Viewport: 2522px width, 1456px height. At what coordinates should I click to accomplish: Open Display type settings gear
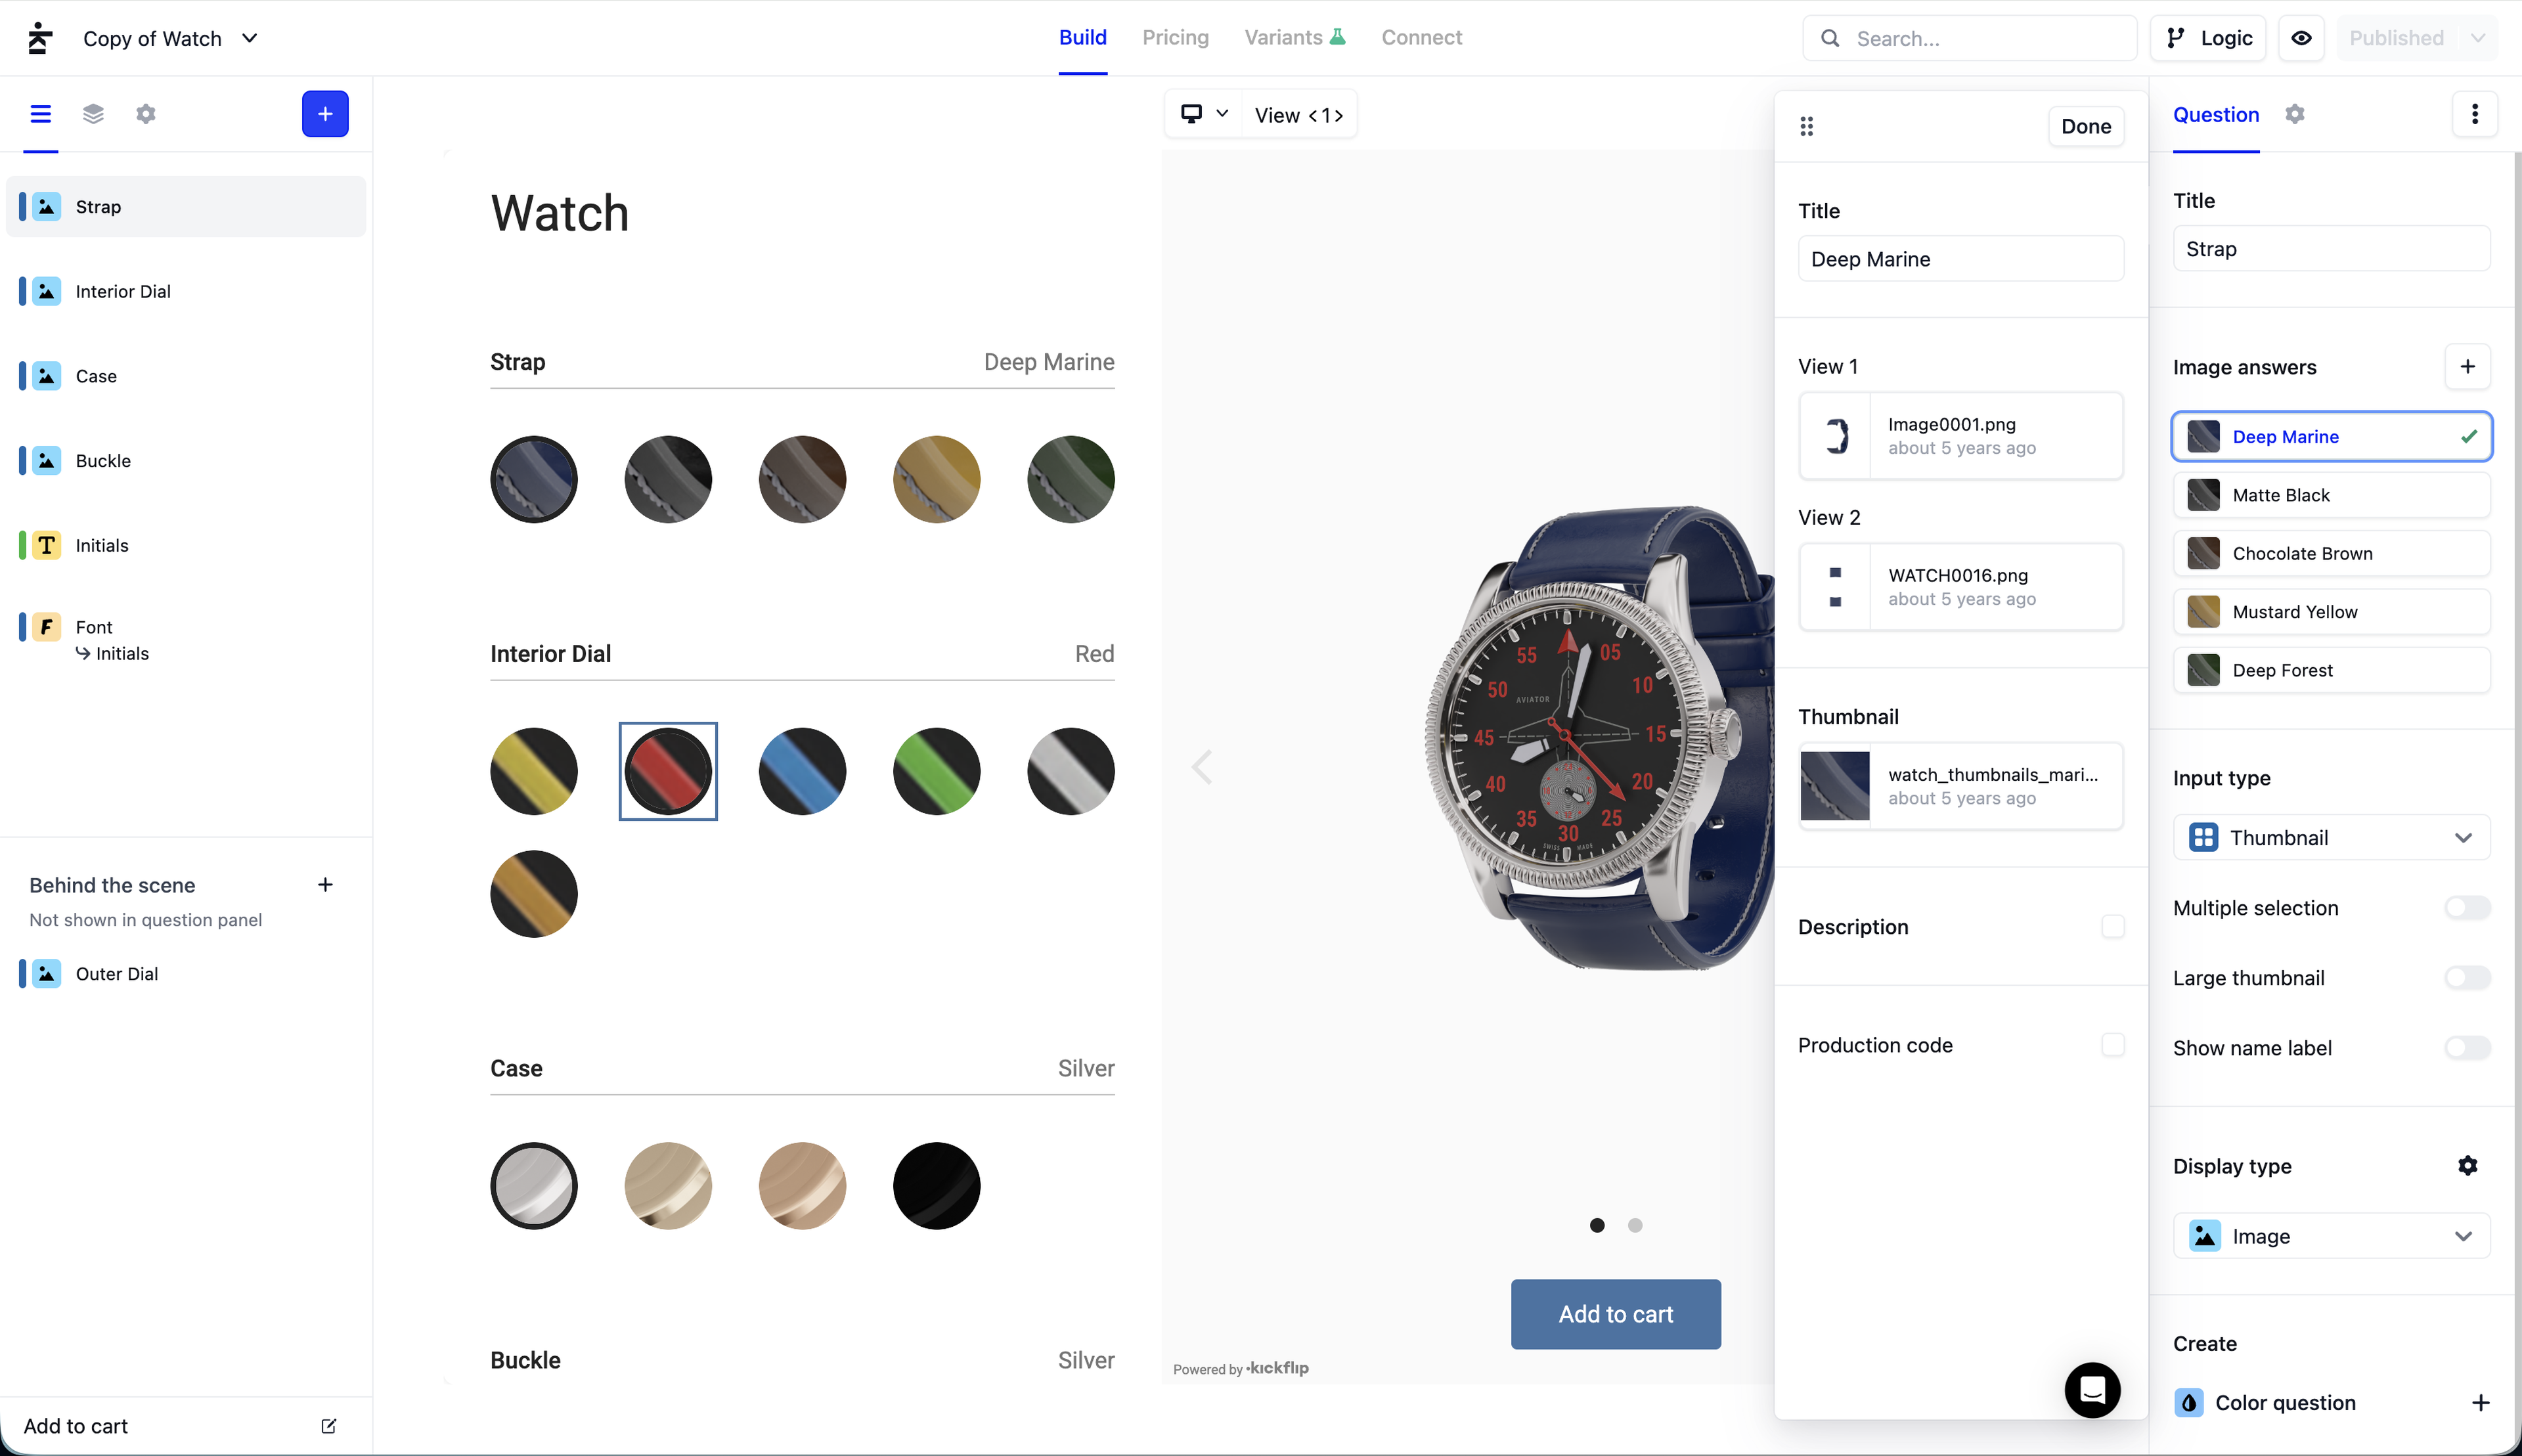pos(2467,1166)
